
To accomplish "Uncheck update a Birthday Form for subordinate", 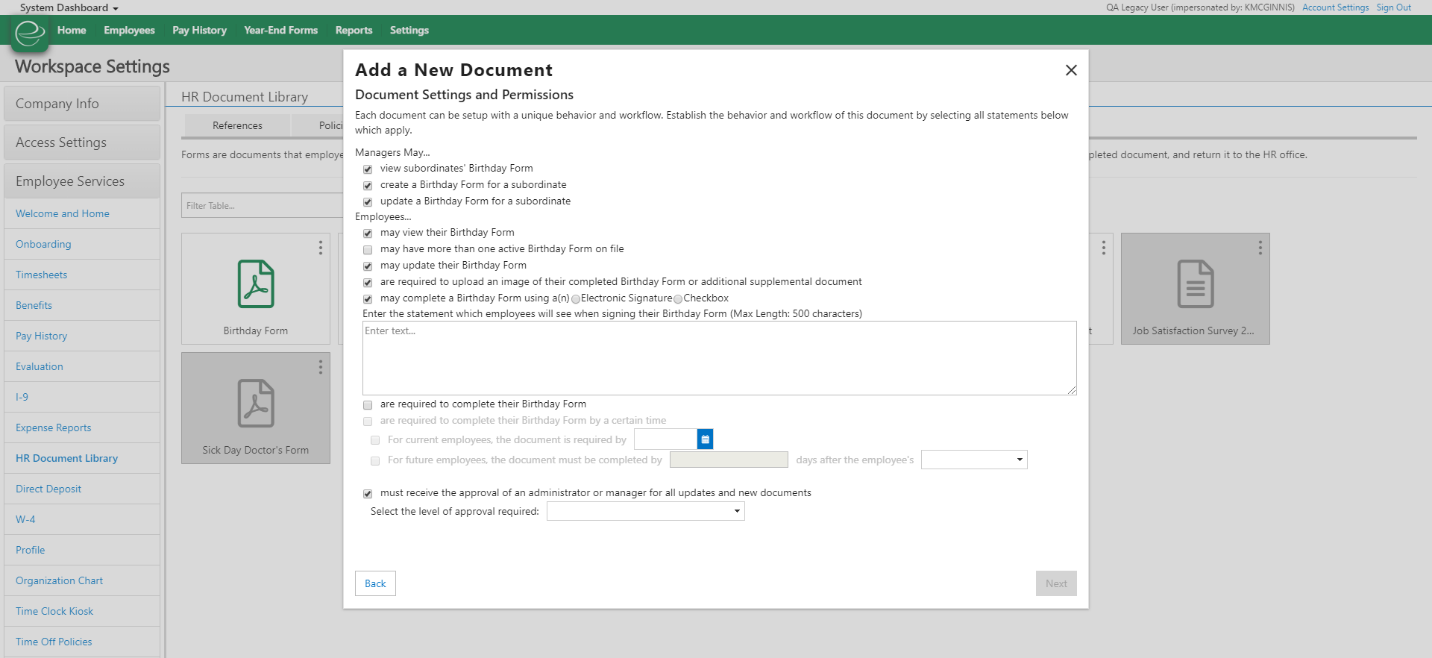I will click(368, 201).
